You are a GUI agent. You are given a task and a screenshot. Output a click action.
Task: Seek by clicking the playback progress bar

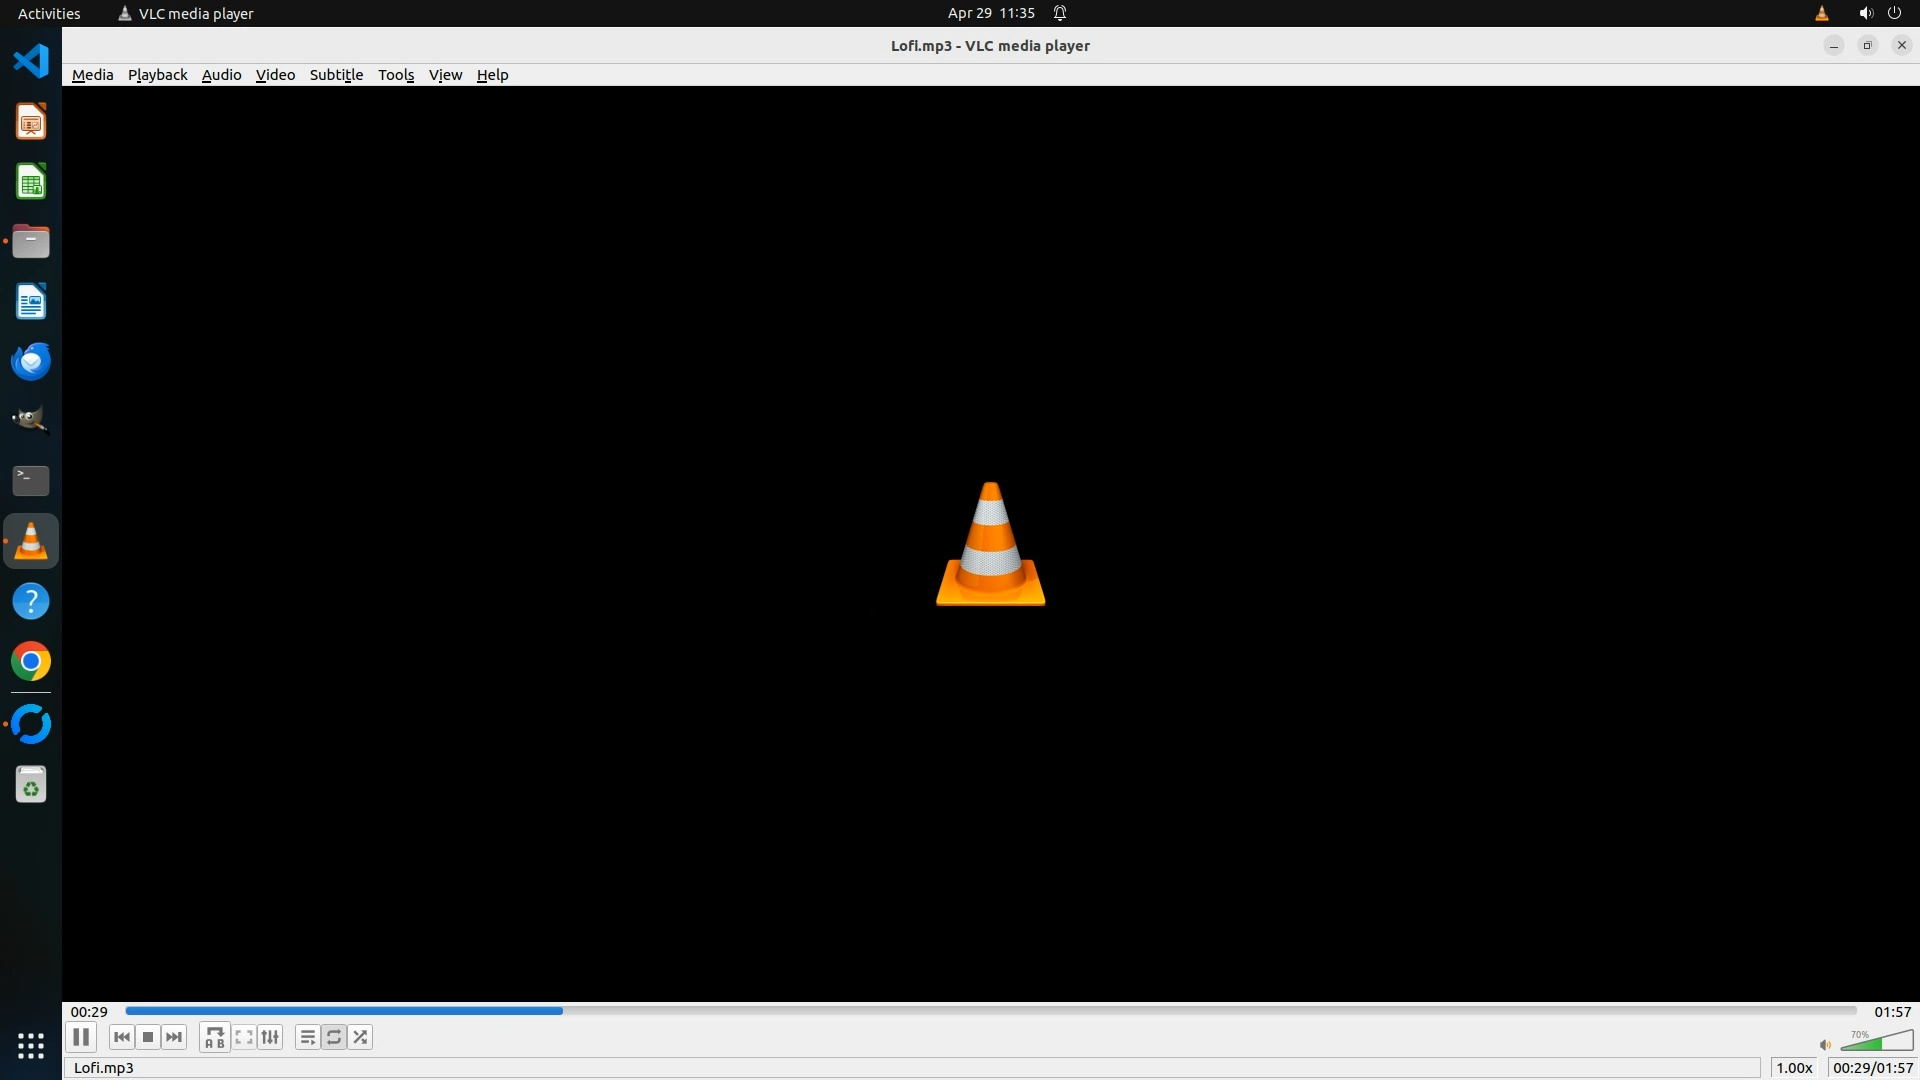(x=990, y=1011)
